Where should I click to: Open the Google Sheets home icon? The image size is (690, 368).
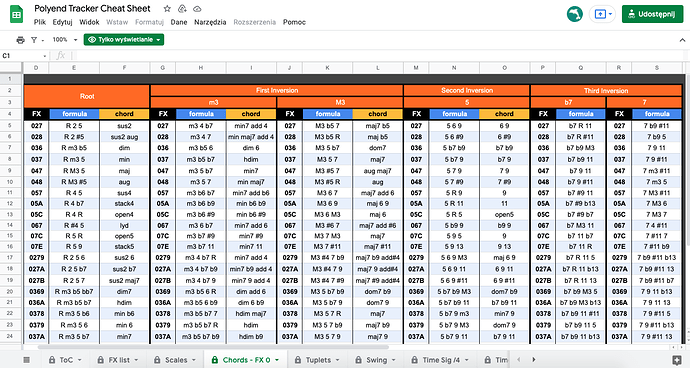pyautogui.click(x=16, y=14)
